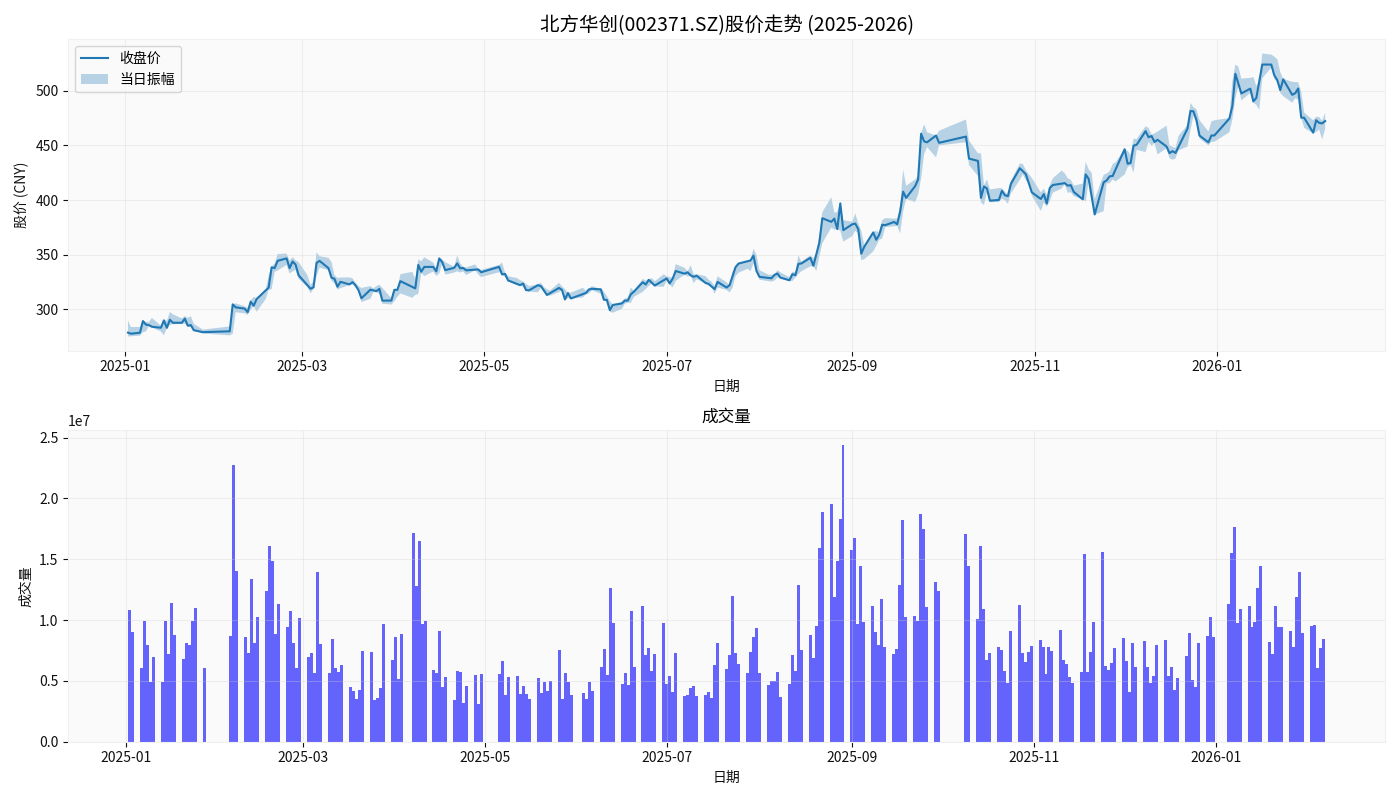The image size is (1400, 800).
Task: Click the tallest volume bar near 2025-09
Action: click(842, 594)
